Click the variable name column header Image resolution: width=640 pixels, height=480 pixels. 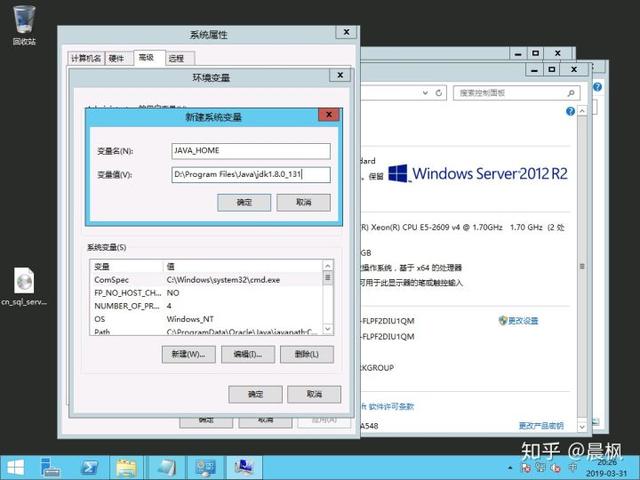[x=127, y=266]
